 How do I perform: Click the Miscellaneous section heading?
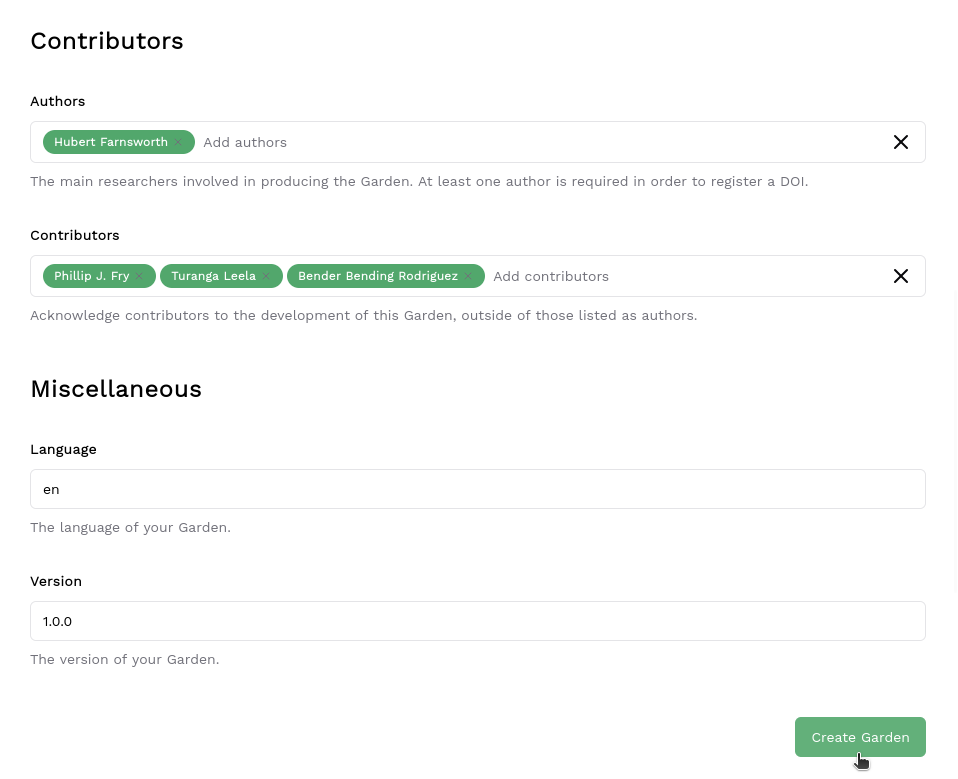pos(116,389)
